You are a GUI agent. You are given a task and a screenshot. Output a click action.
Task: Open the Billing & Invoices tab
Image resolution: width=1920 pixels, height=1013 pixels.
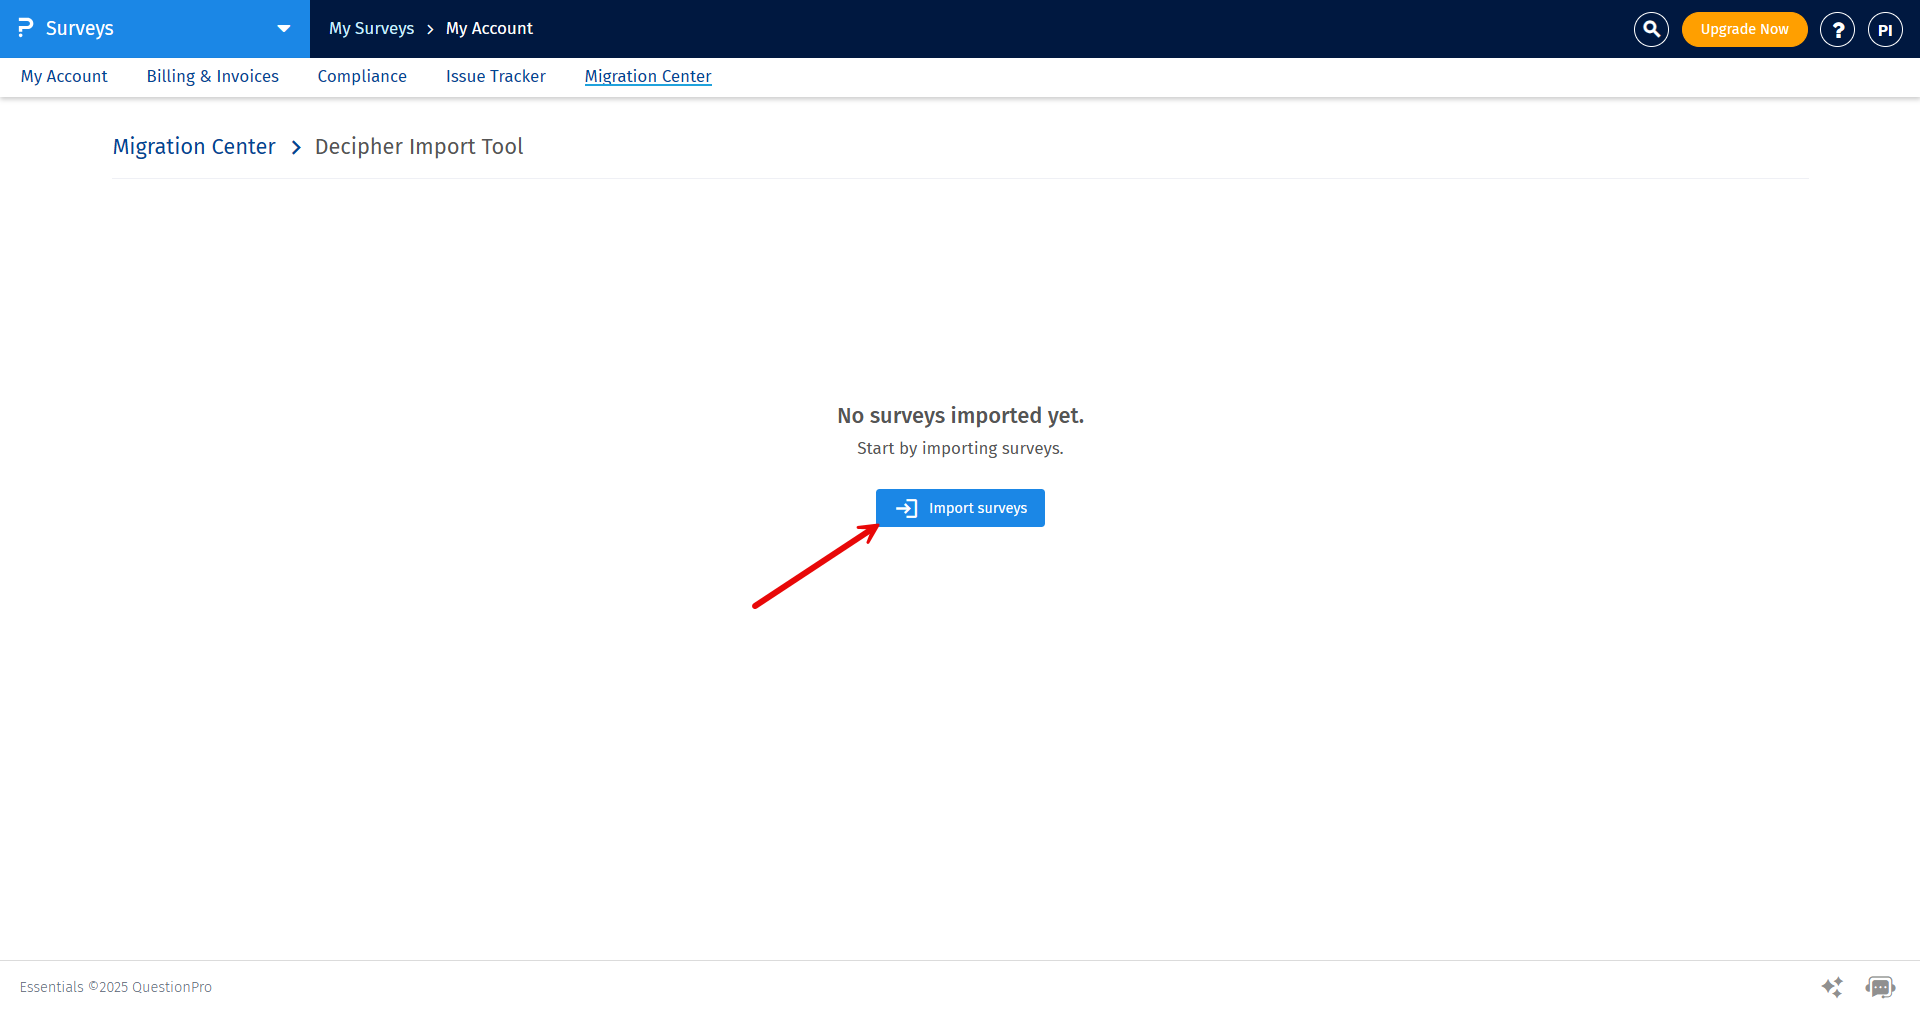pos(213,76)
